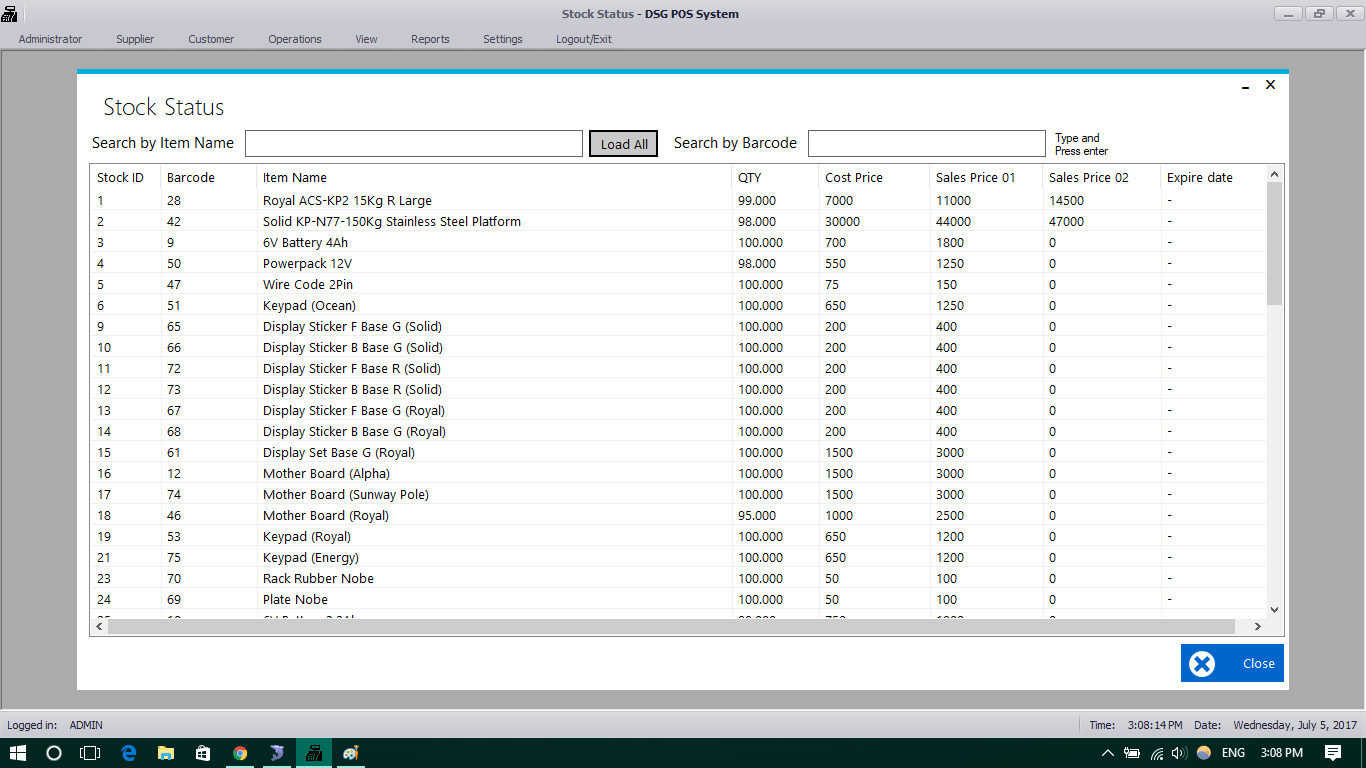This screenshot has width=1366, height=768.
Task: Open Google Chrome from the taskbar
Action: tap(240, 753)
